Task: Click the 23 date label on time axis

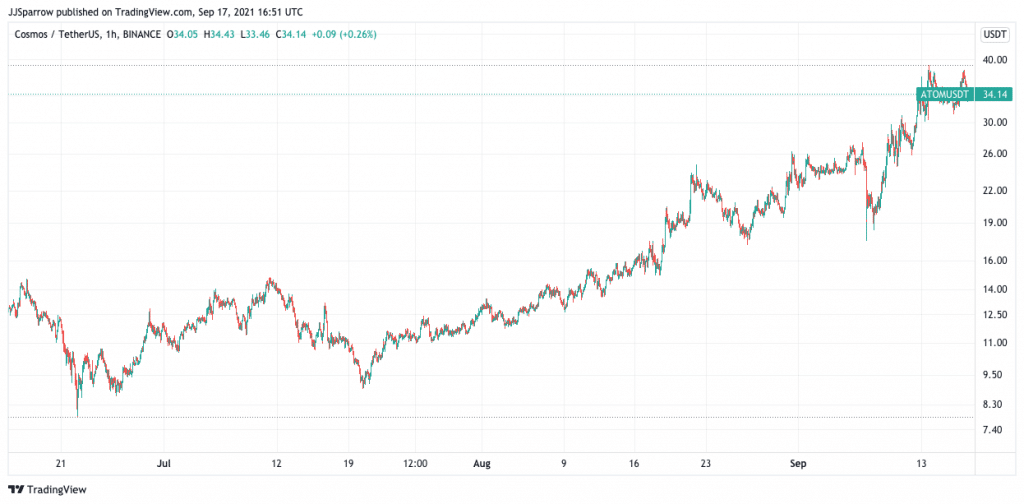Action: [x=705, y=464]
